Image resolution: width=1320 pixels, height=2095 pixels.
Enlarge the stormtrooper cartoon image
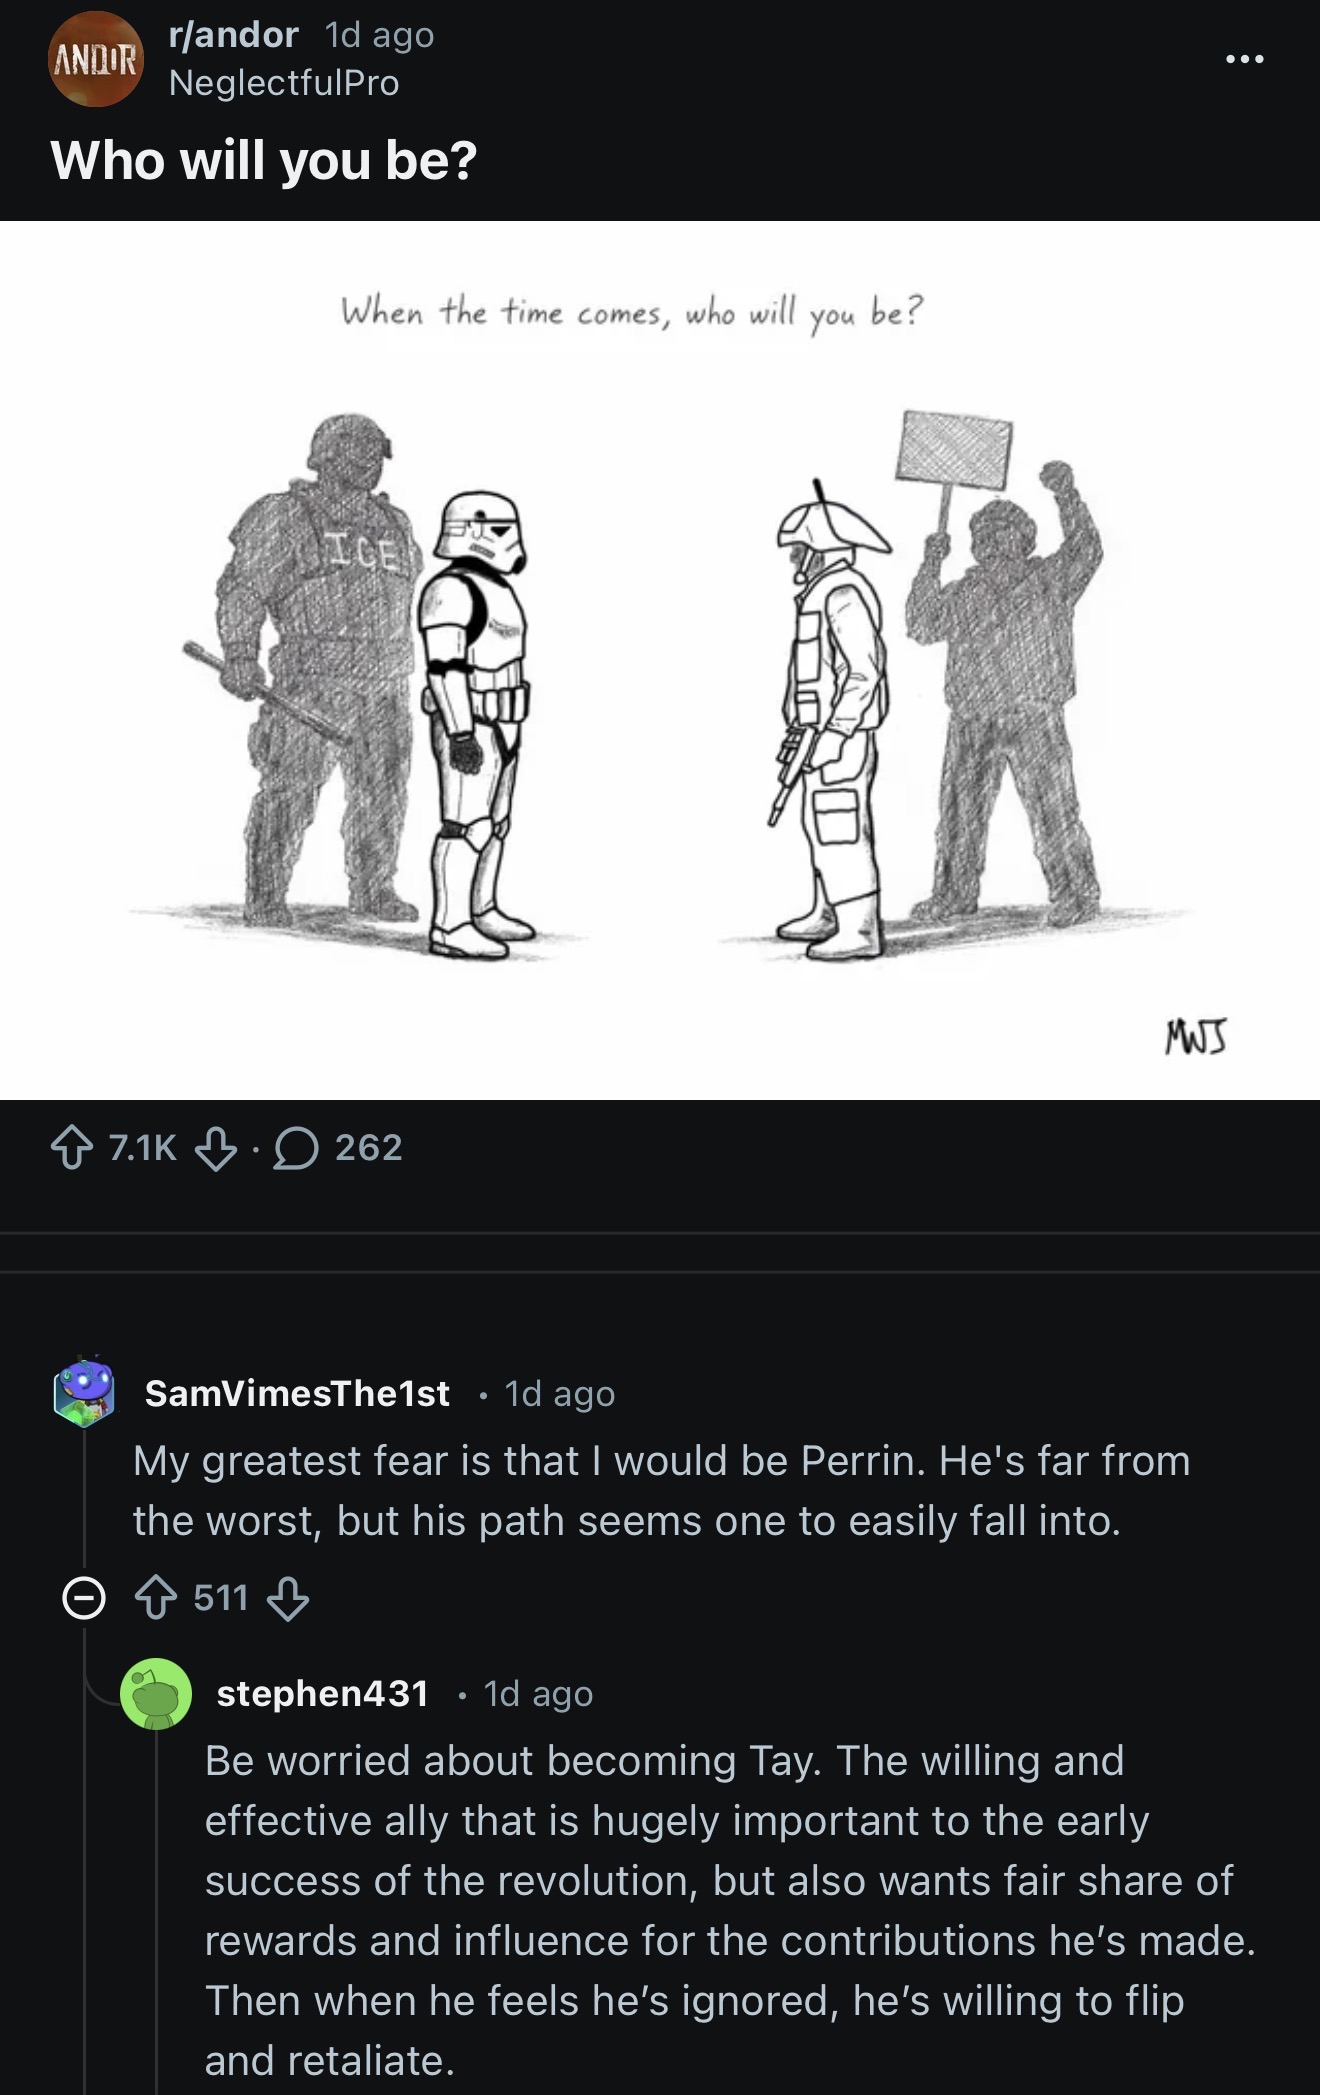pyautogui.click(x=660, y=660)
